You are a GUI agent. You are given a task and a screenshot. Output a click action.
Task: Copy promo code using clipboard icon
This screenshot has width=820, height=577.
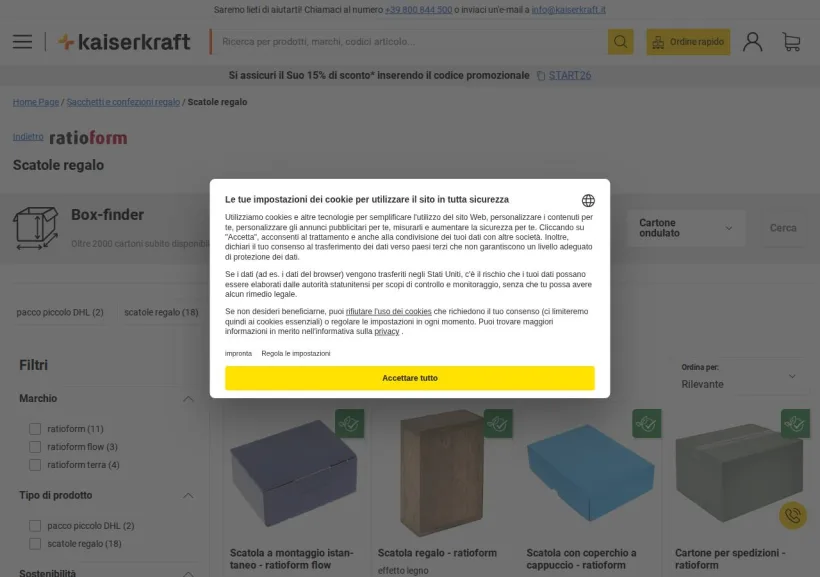(x=541, y=76)
